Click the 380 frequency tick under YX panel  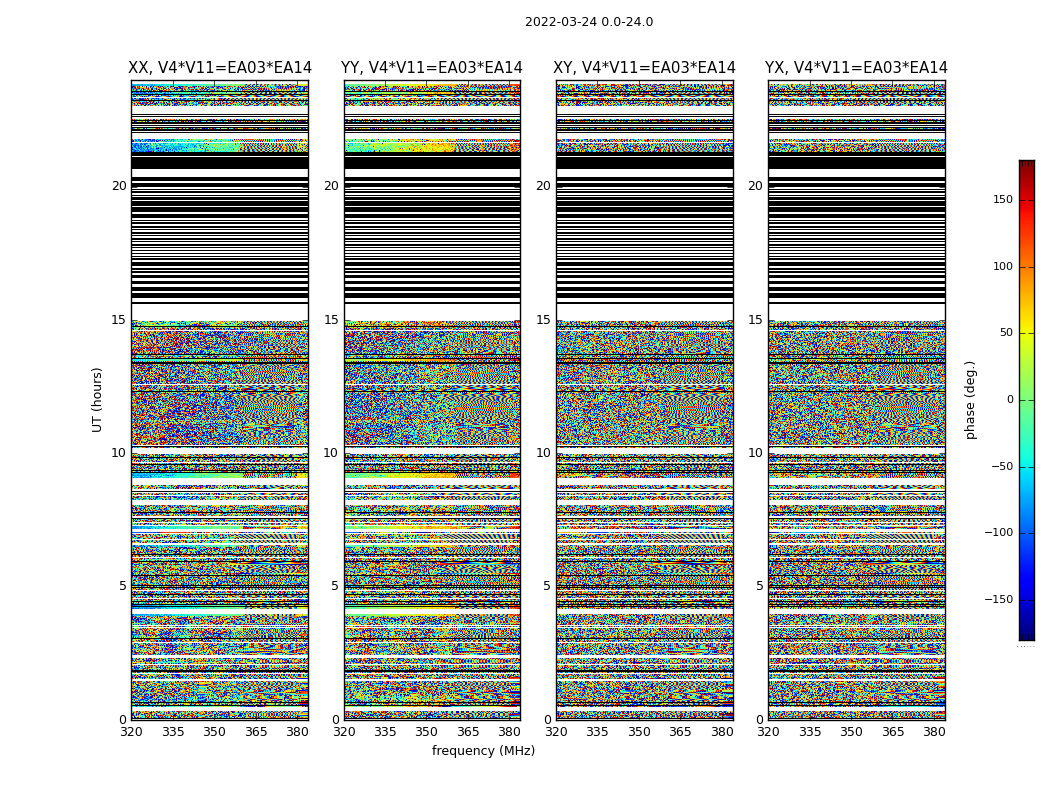click(x=934, y=732)
